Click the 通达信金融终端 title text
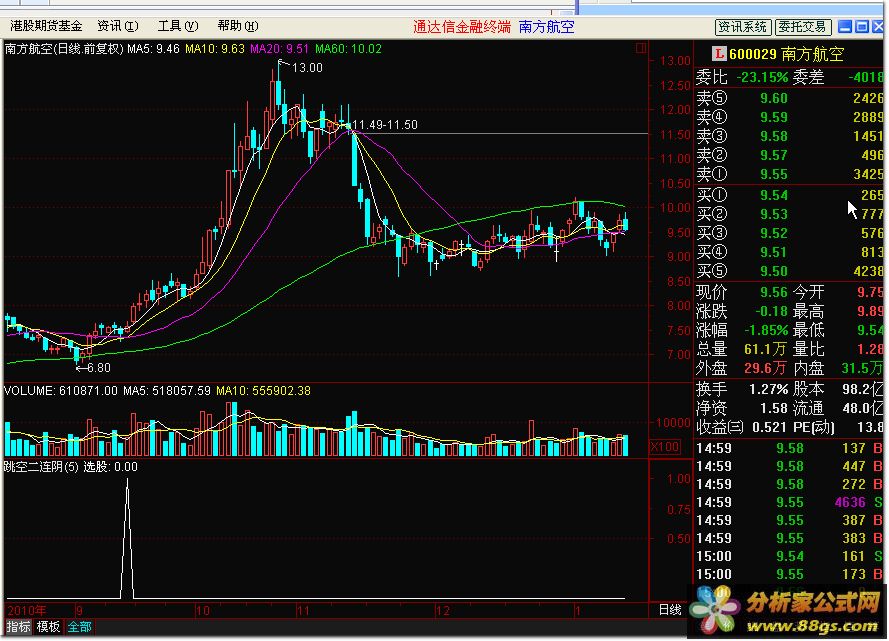This screenshot has width=889, height=641. [x=462, y=27]
